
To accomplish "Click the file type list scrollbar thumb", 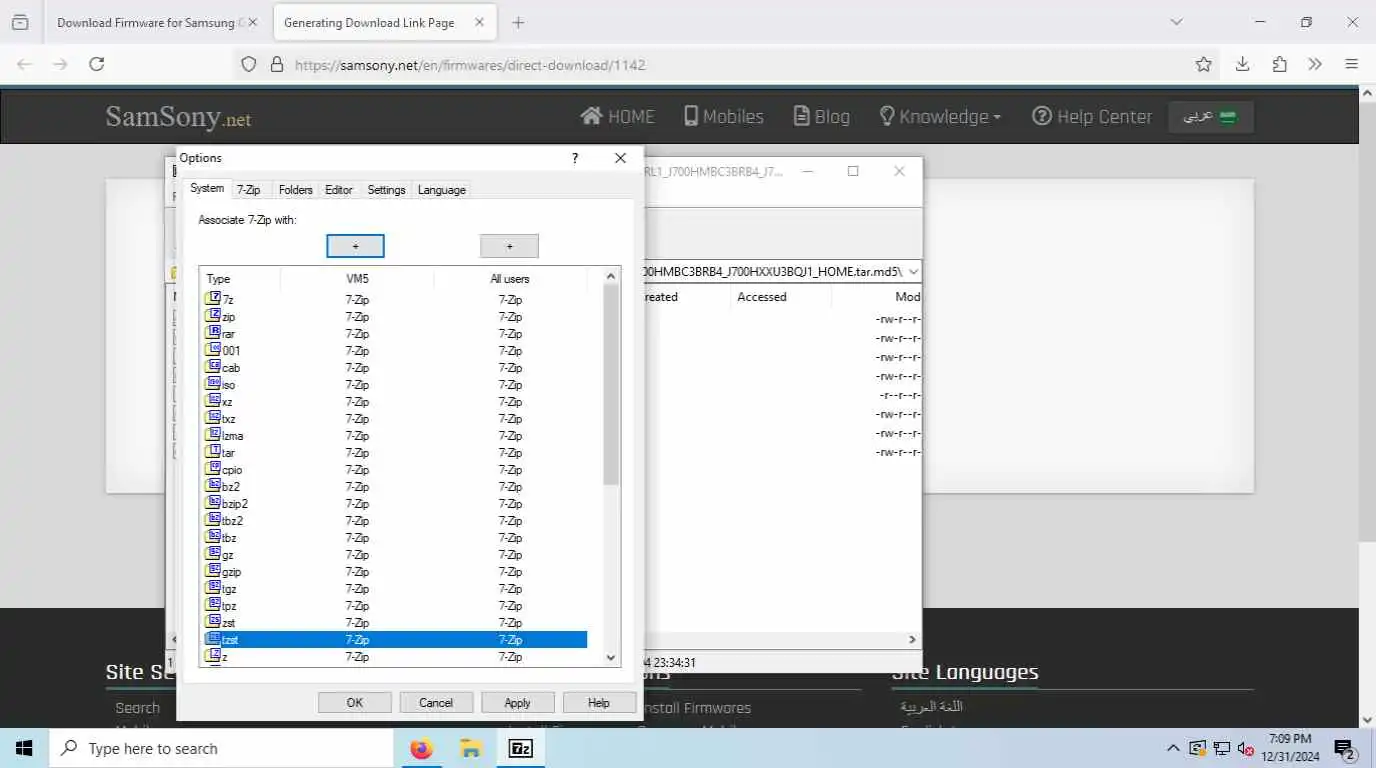I will [x=611, y=386].
